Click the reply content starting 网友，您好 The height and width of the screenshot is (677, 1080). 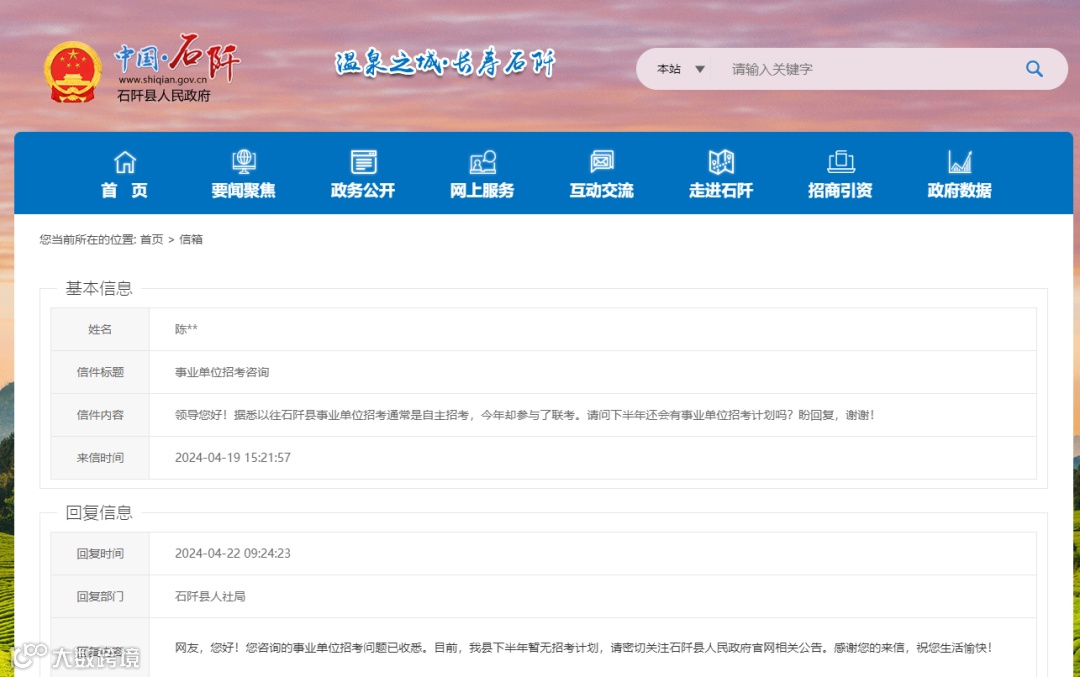point(583,647)
